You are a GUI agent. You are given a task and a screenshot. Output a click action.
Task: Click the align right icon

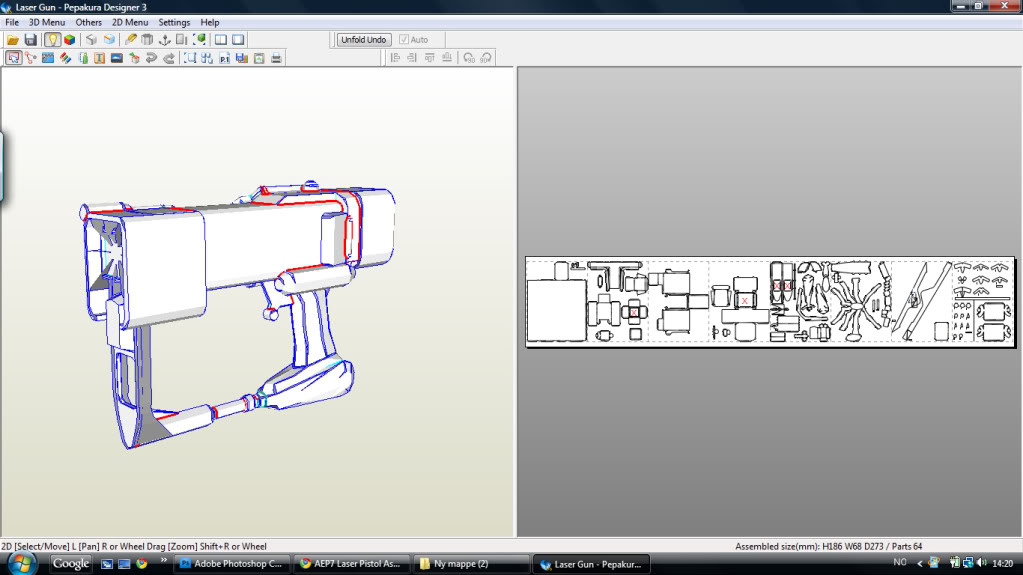412,58
